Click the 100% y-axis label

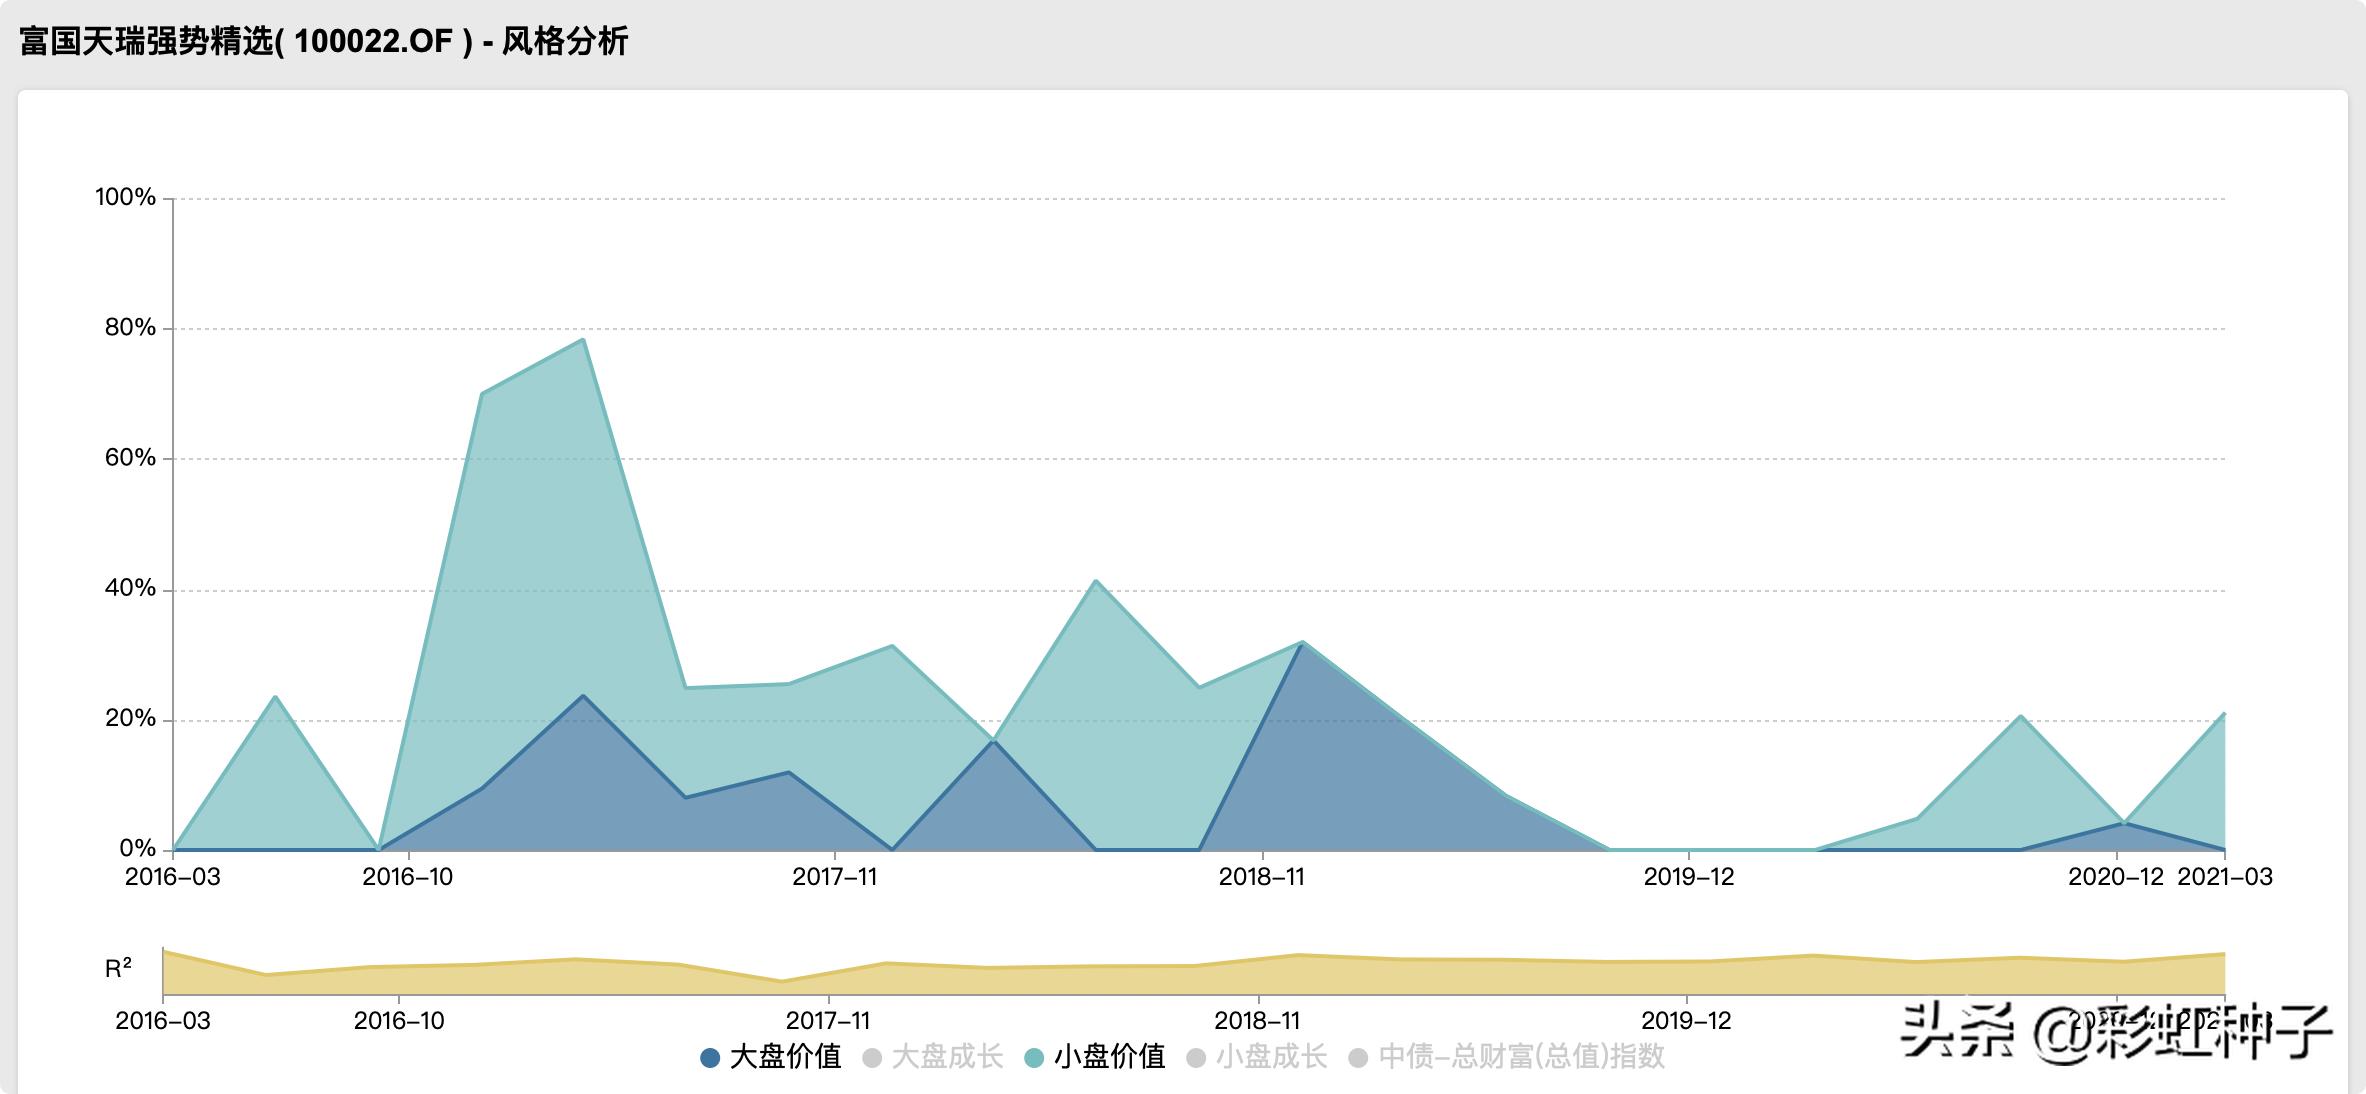point(125,198)
